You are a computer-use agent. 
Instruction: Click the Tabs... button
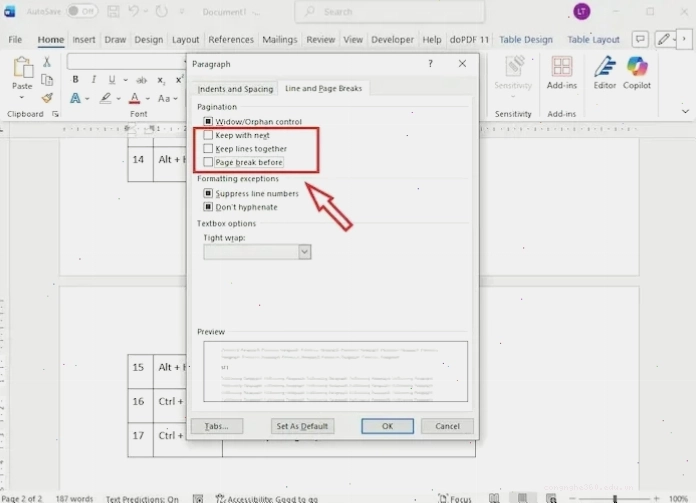pos(217,426)
